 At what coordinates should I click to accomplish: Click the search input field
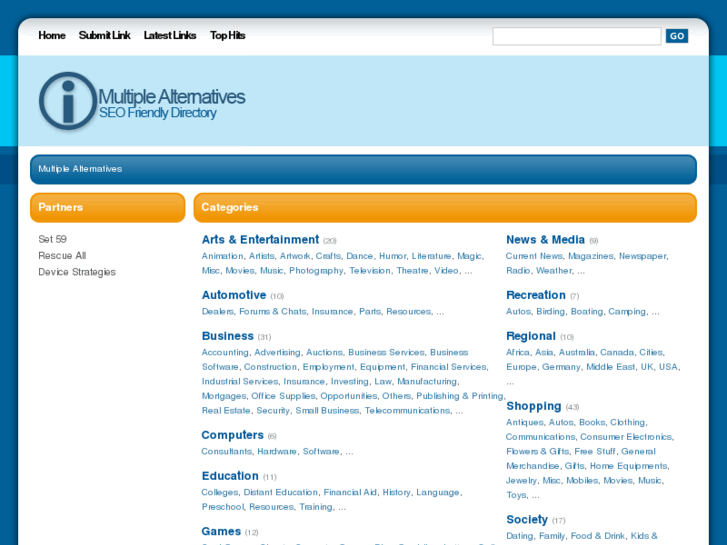577,36
